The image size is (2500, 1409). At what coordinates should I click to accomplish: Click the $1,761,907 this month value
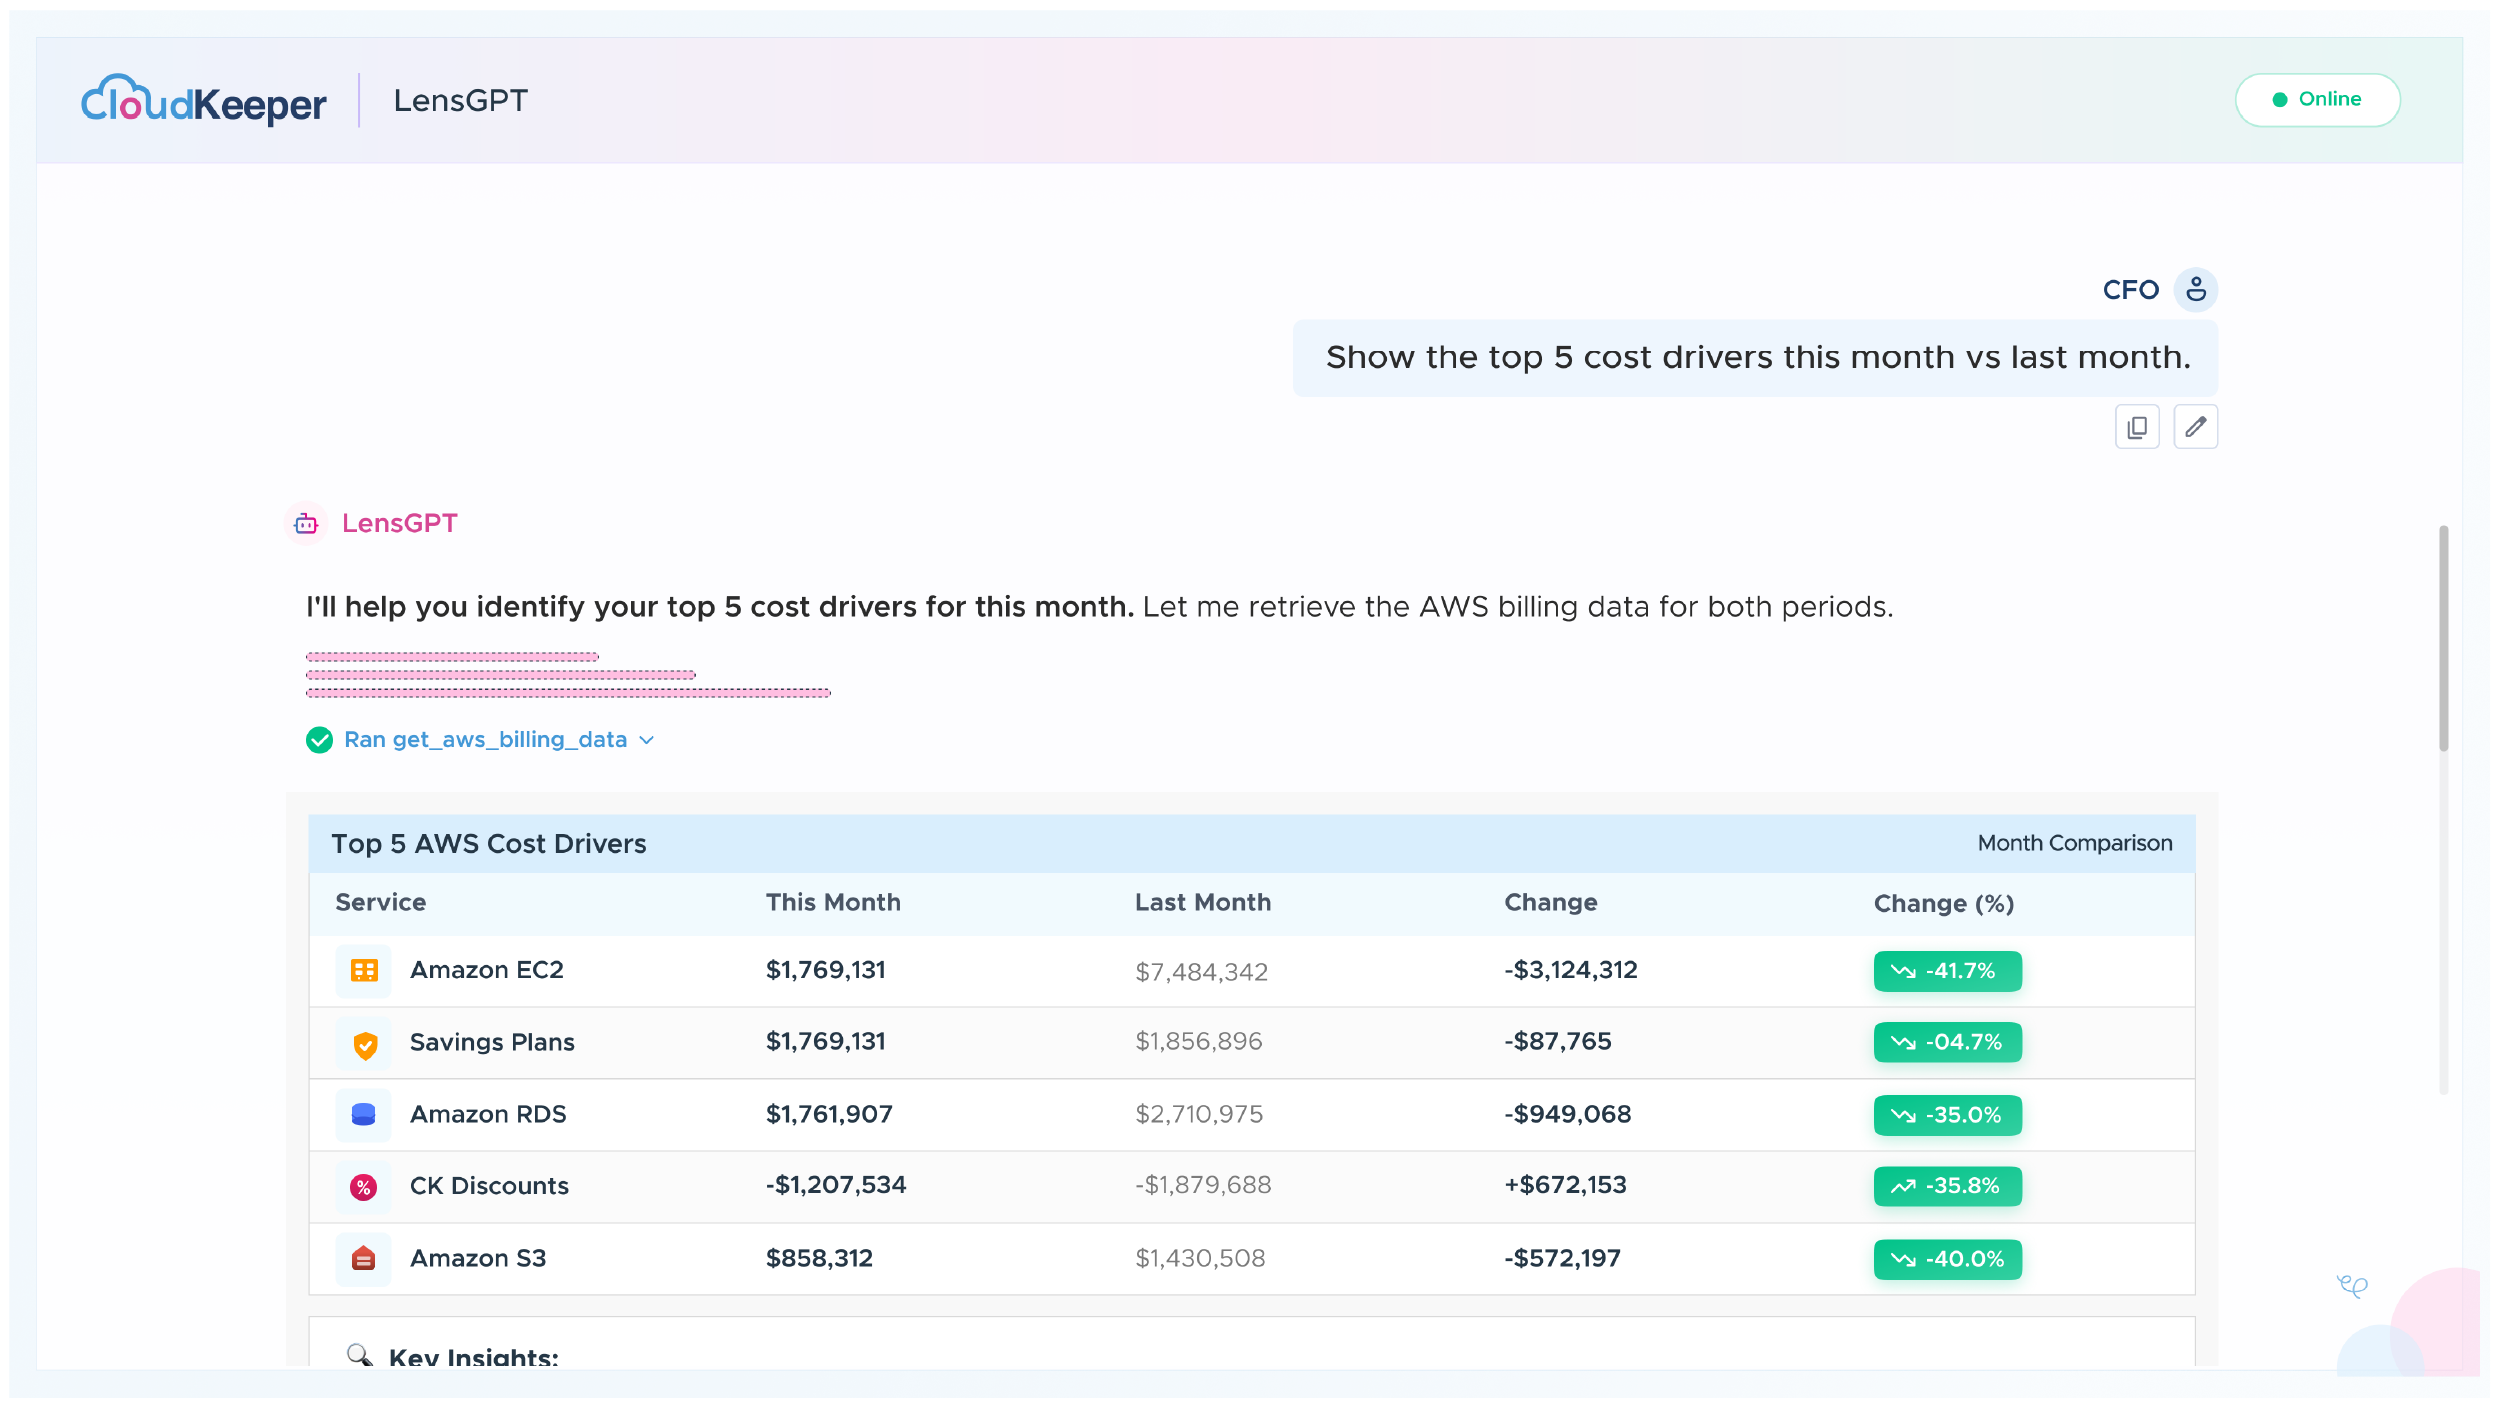(829, 1114)
